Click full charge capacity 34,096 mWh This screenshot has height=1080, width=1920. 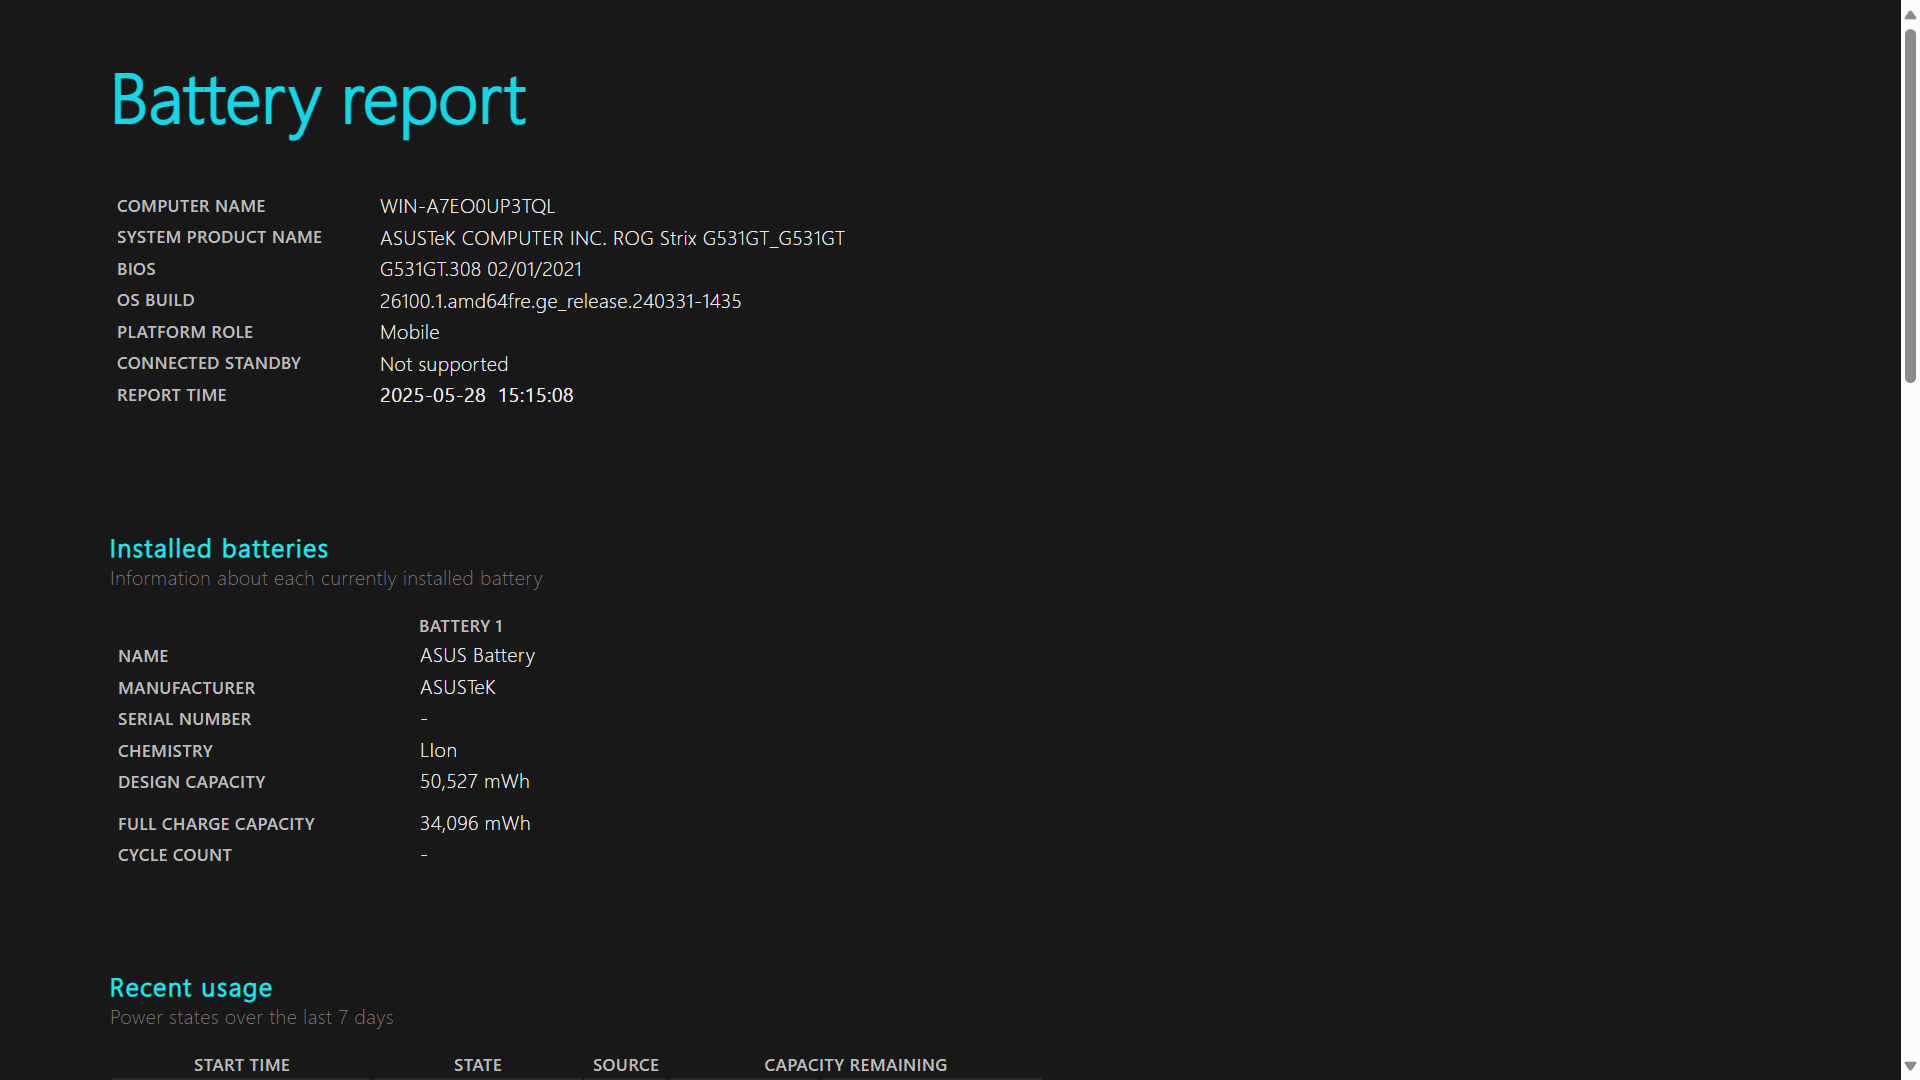coord(474,823)
